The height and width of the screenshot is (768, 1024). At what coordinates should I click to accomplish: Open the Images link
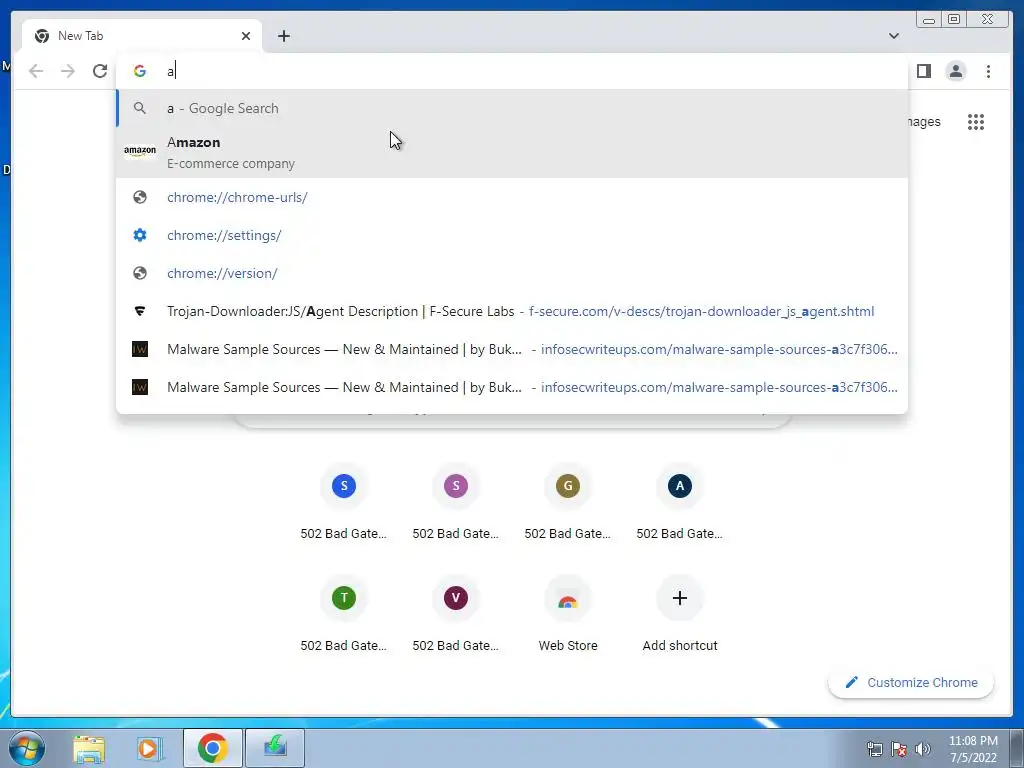click(923, 121)
